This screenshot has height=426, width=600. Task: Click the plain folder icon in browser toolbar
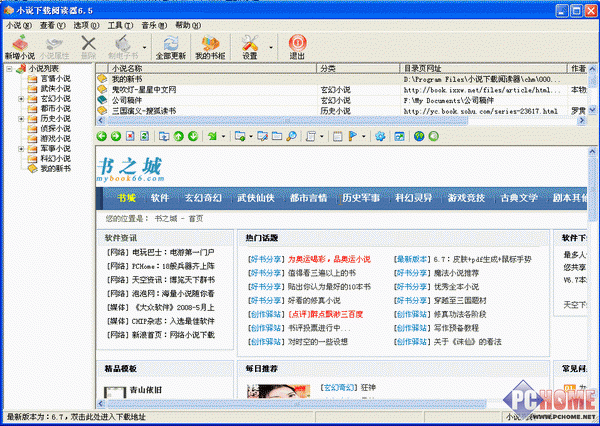(277, 136)
